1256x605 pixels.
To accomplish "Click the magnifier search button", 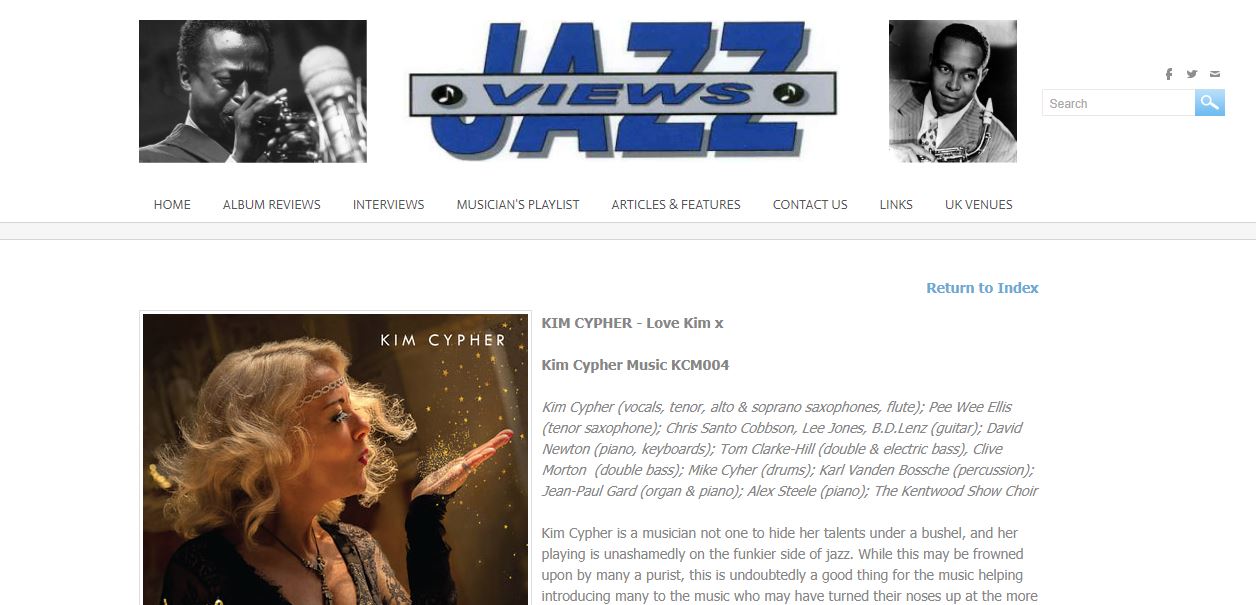I will 1210,103.
